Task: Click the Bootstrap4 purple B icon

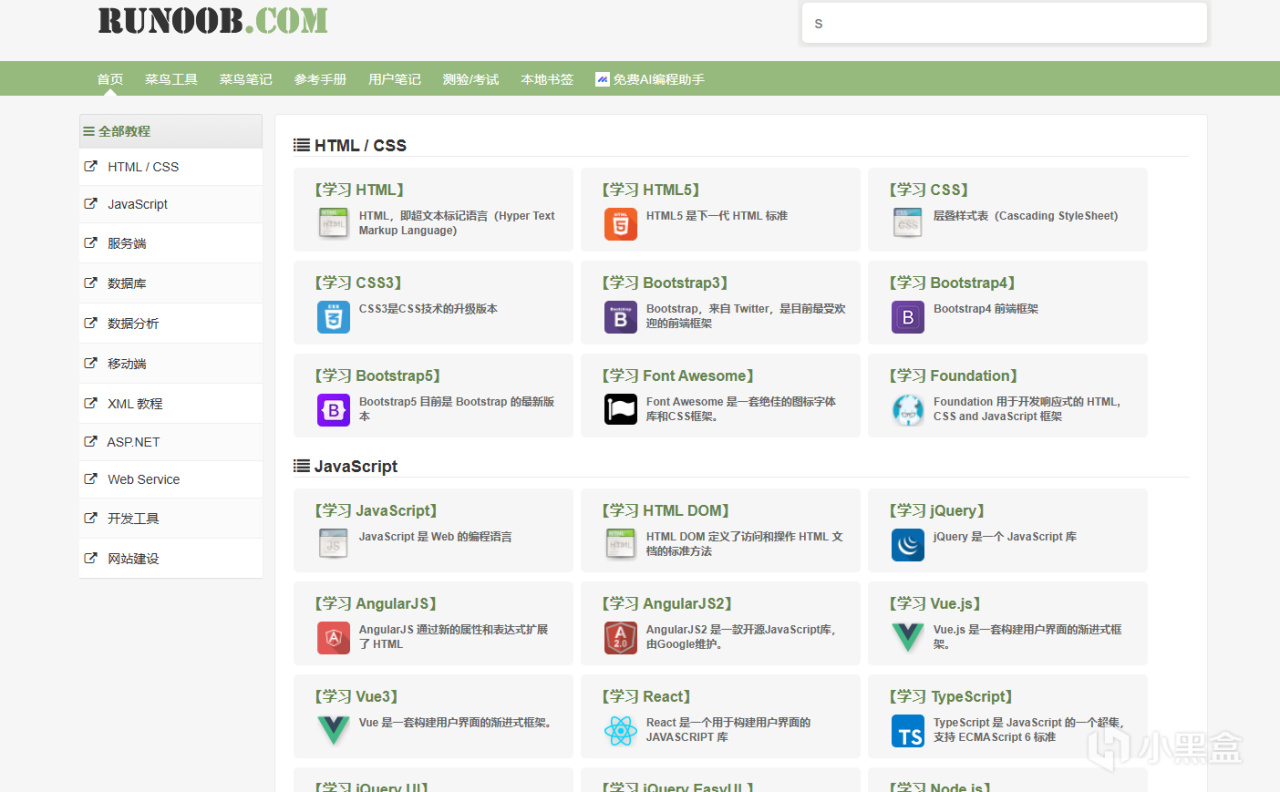Action: tap(908, 316)
